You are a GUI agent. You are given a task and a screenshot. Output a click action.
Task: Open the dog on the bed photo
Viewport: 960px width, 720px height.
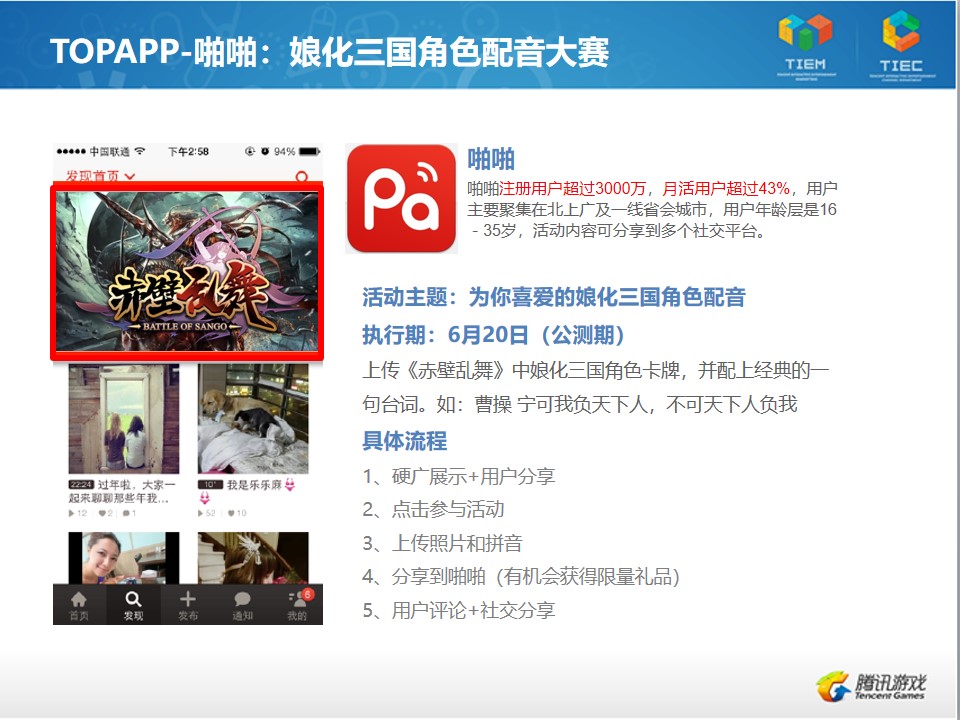coord(253,419)
